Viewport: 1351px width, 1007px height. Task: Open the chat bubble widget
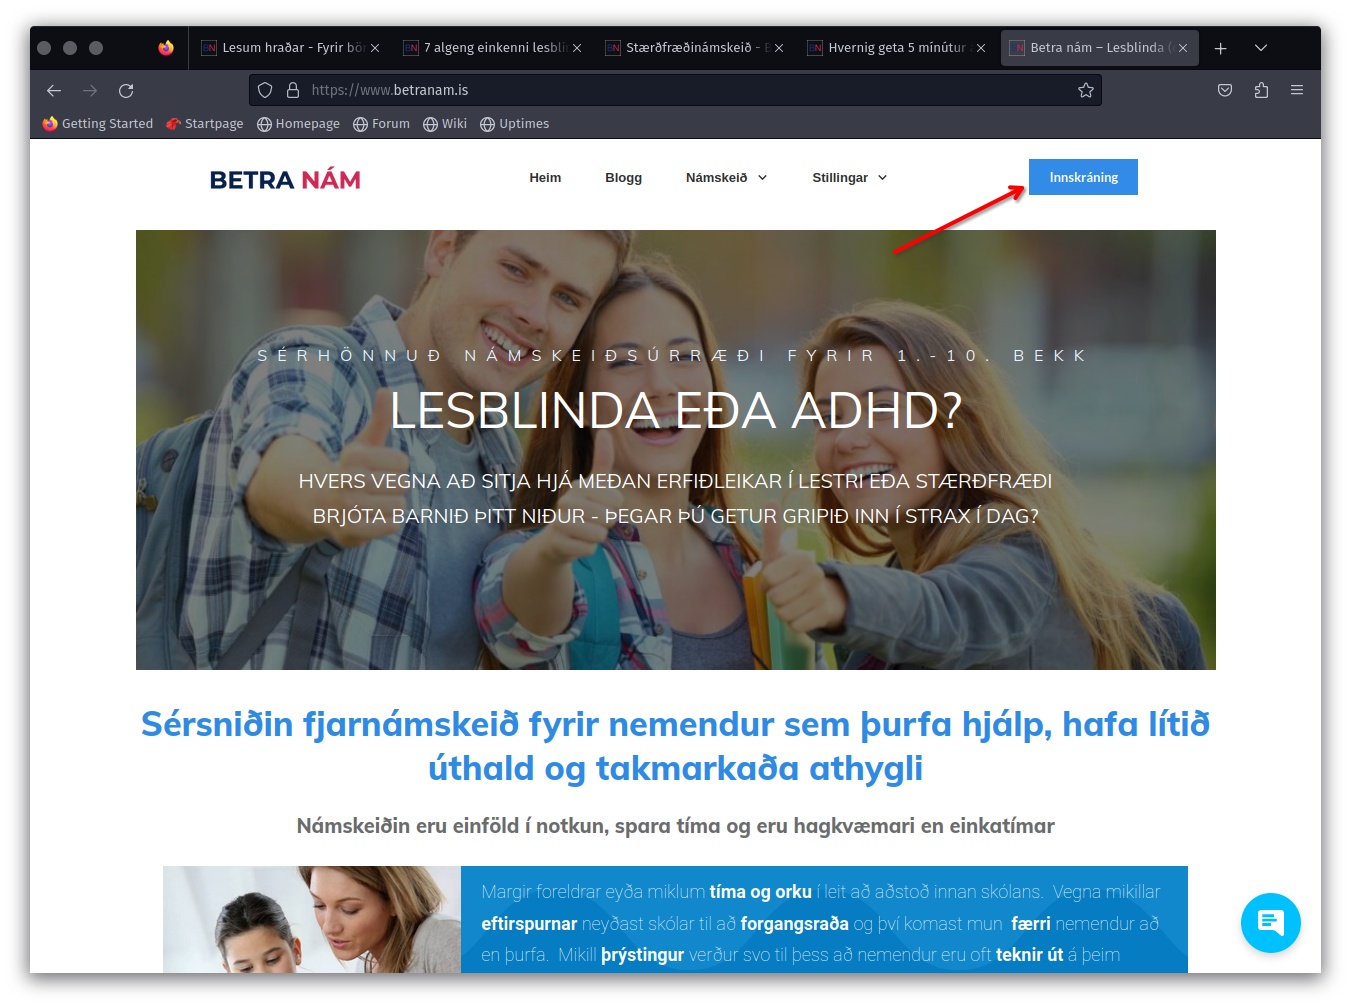click(1271, 923)
